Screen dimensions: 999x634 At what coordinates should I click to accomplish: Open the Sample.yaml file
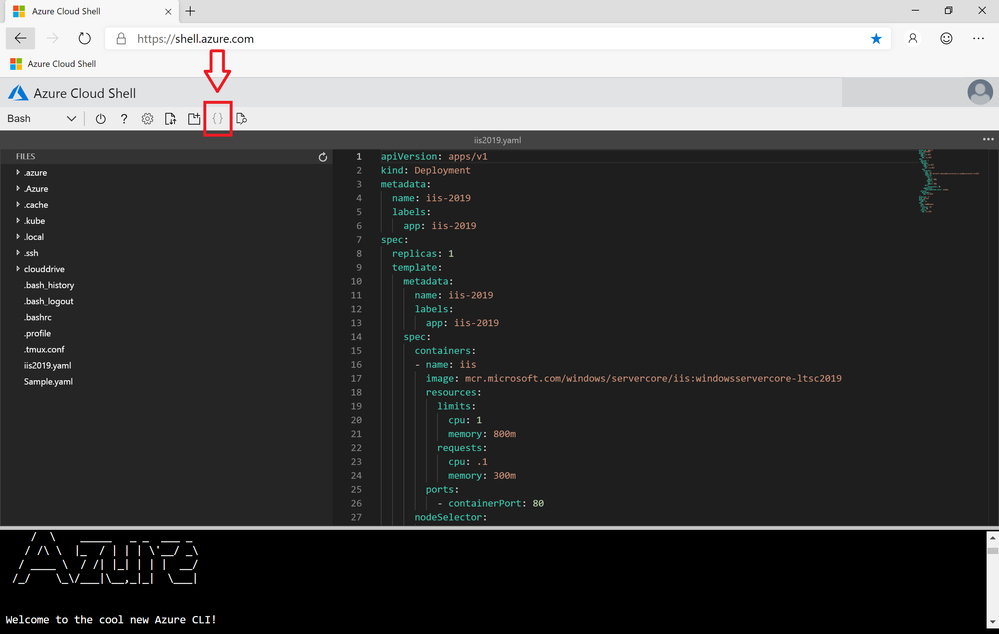(48, 381)
